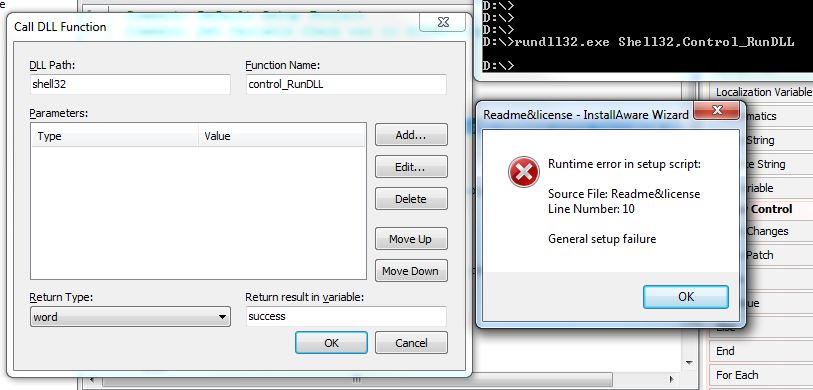Select the End command in list
Screen dimensions: 813x390
point(761,351)
